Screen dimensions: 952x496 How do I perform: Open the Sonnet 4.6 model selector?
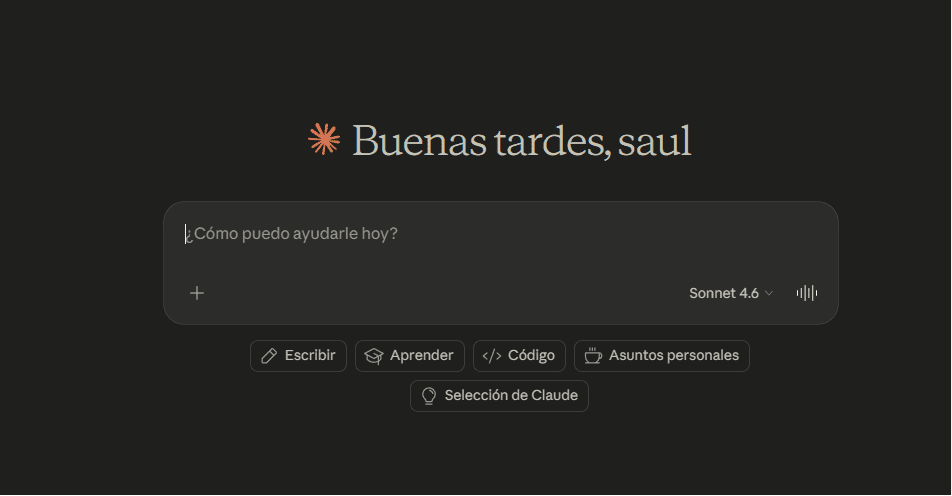coord(731,293)
